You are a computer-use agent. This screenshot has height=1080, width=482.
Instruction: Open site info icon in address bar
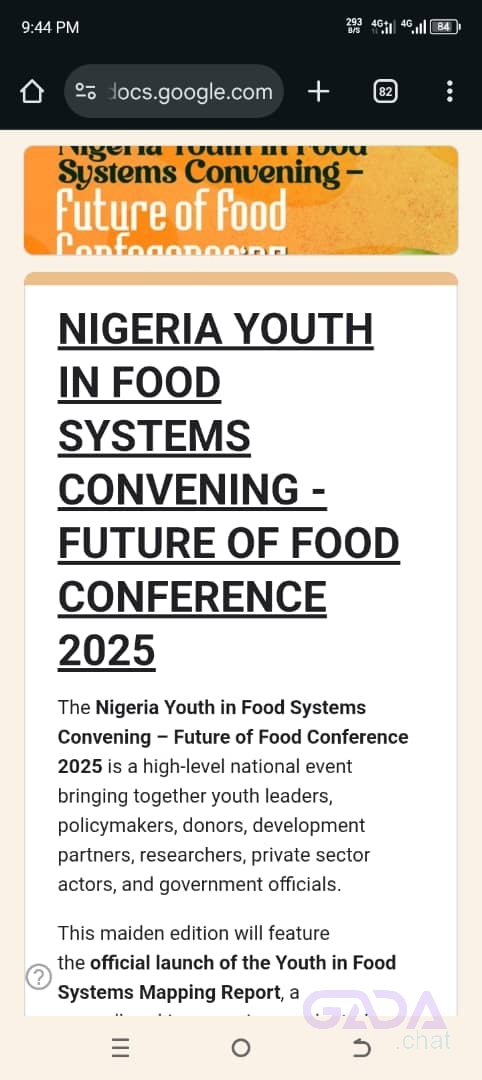tap(86, 92)
